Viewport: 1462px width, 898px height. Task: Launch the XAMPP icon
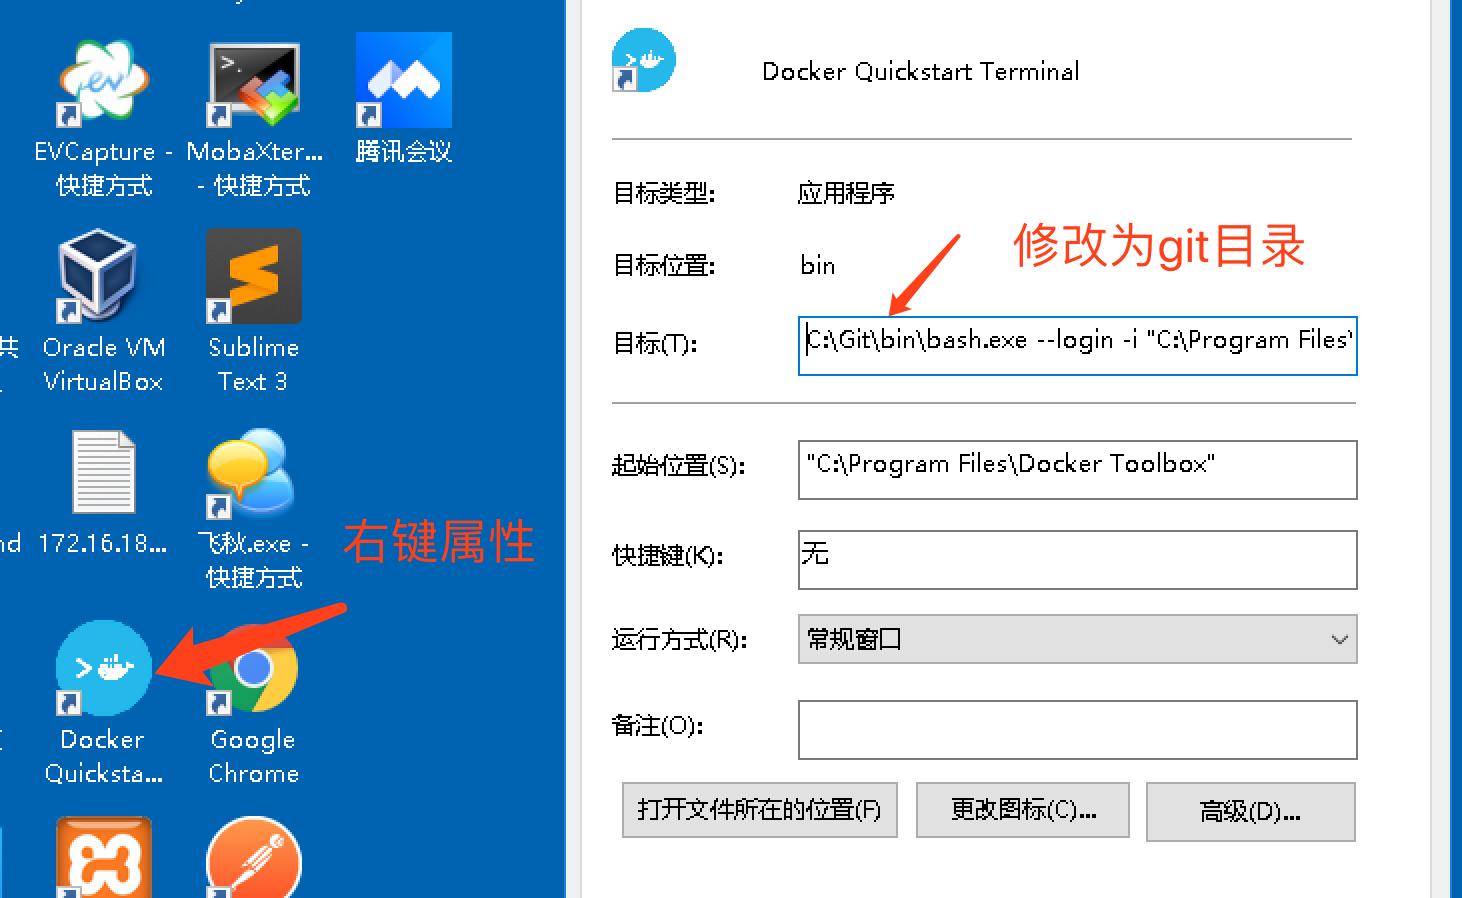(x=103, y=858)
